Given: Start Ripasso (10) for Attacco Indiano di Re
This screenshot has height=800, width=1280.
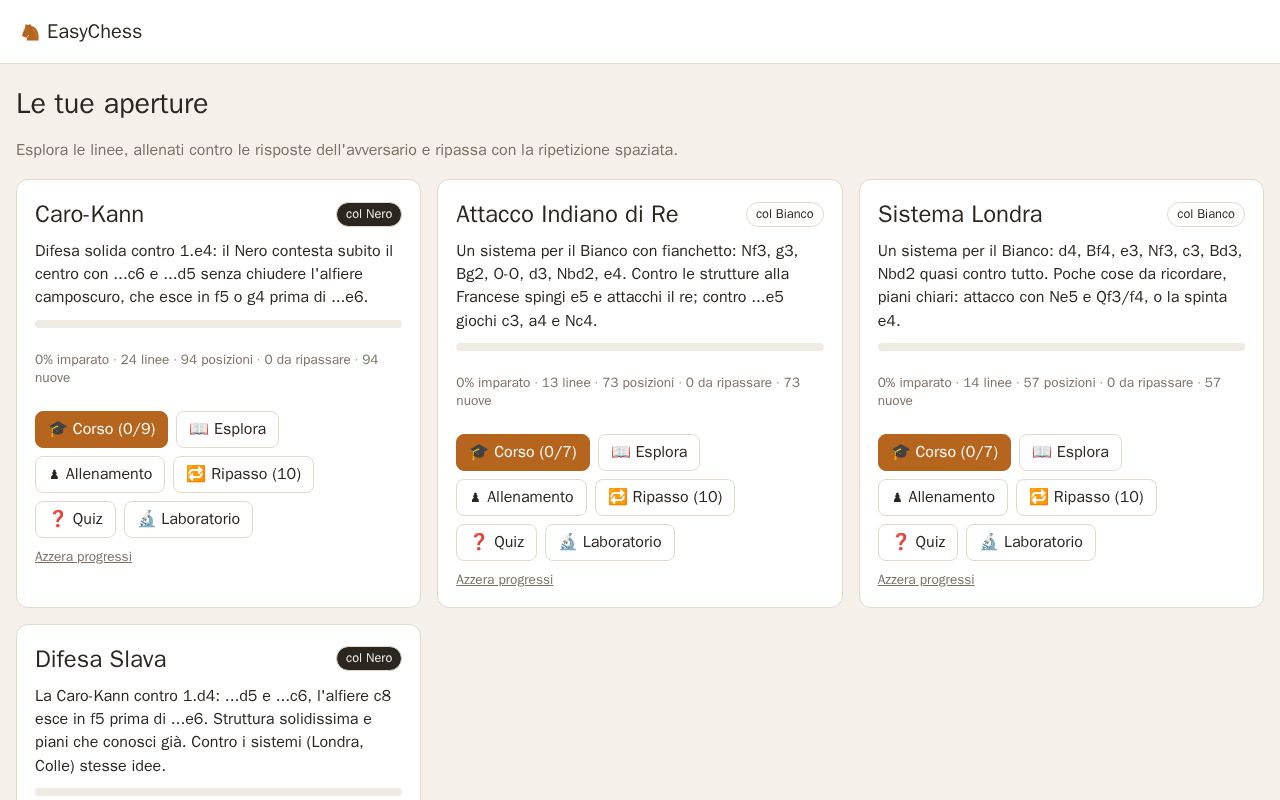Looking at the screenshot, I should pyautogui.click(x=665, y=497).
